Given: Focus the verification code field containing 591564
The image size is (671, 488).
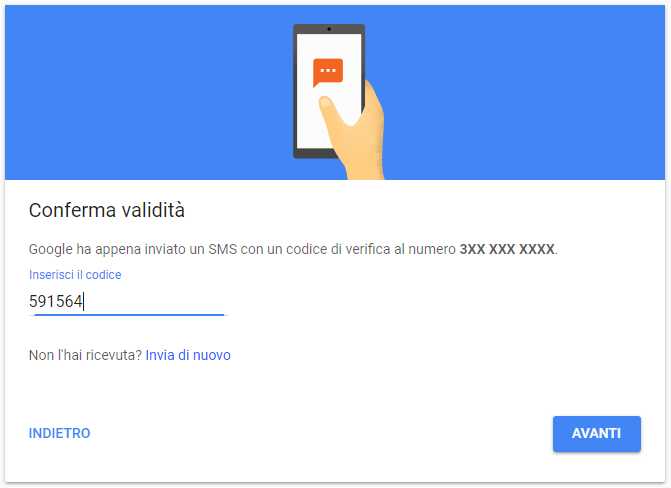Looking at the screenshot, I should 128,301.
